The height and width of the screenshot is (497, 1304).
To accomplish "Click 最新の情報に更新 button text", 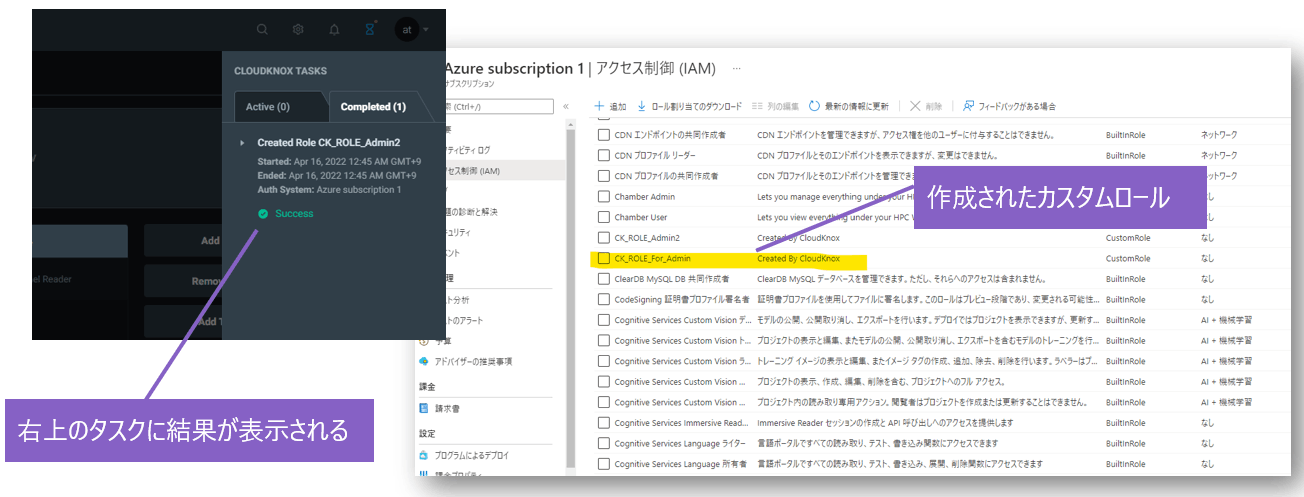I will 856,106.
